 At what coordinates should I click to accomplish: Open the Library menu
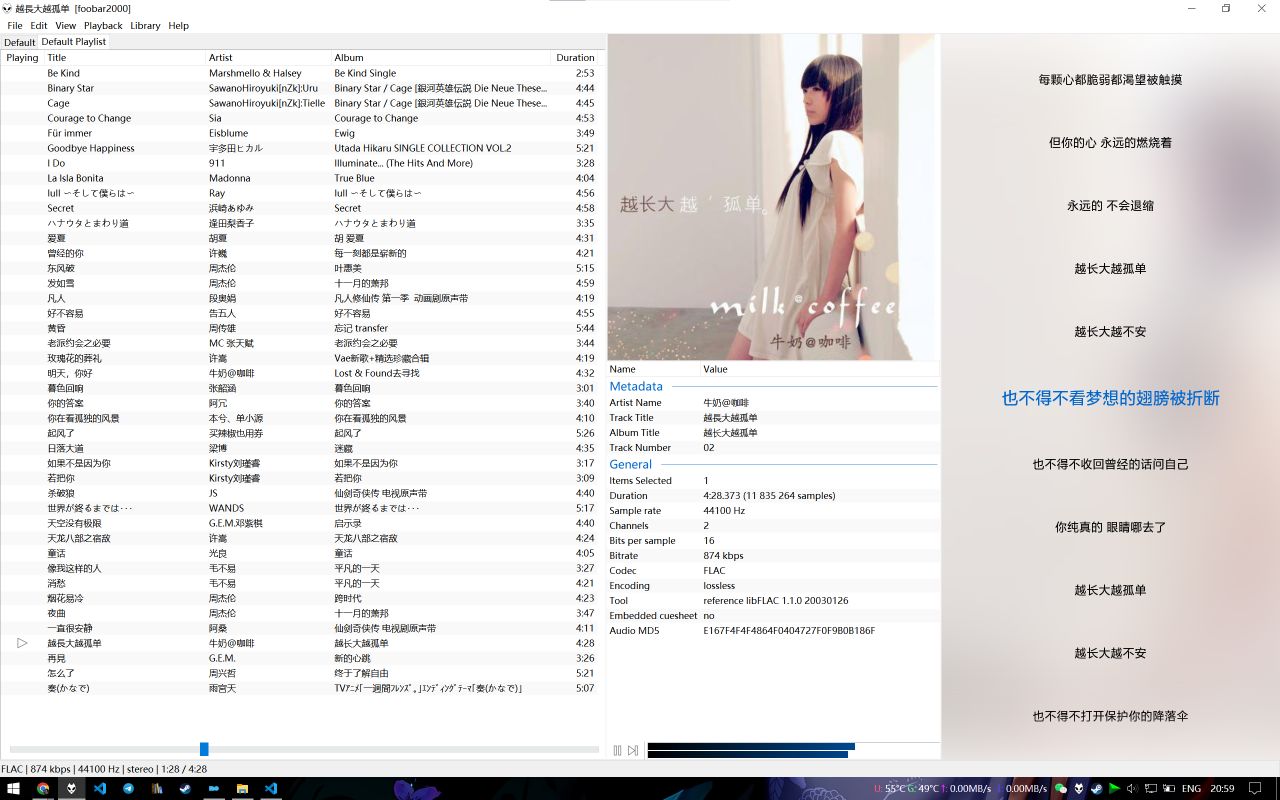point(145,25)
